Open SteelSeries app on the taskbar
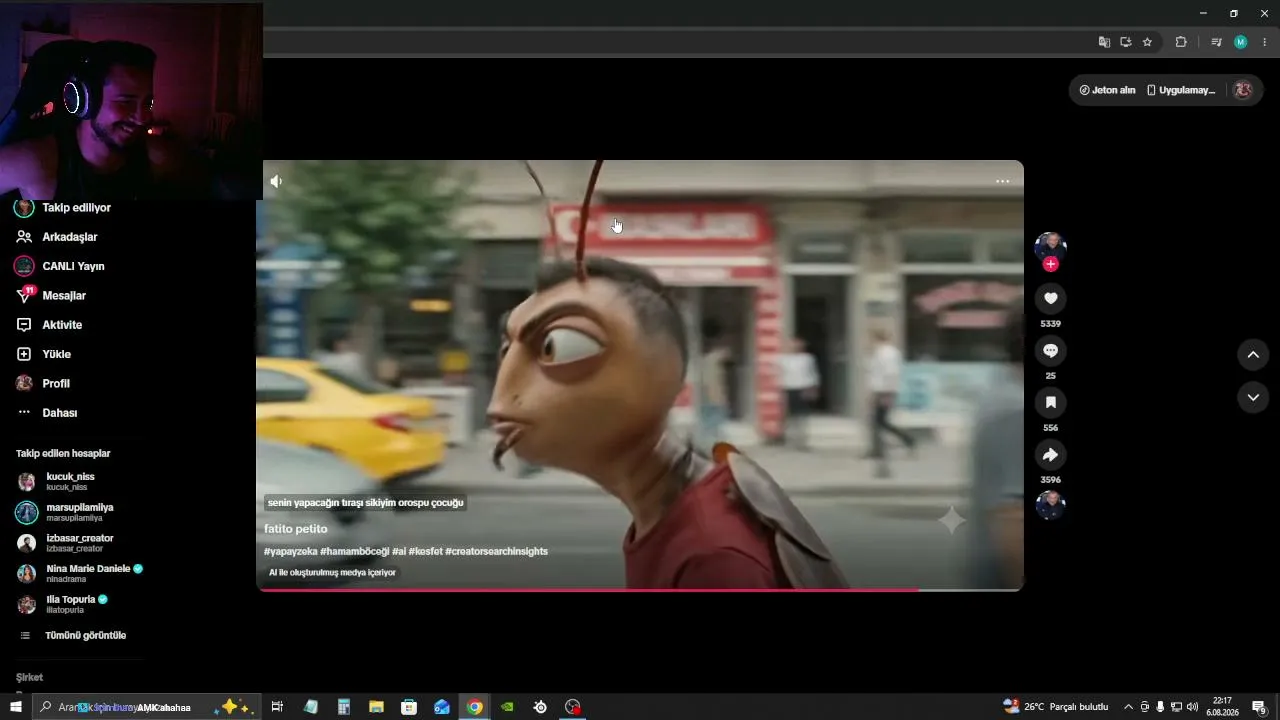 (x=540, y=707)
